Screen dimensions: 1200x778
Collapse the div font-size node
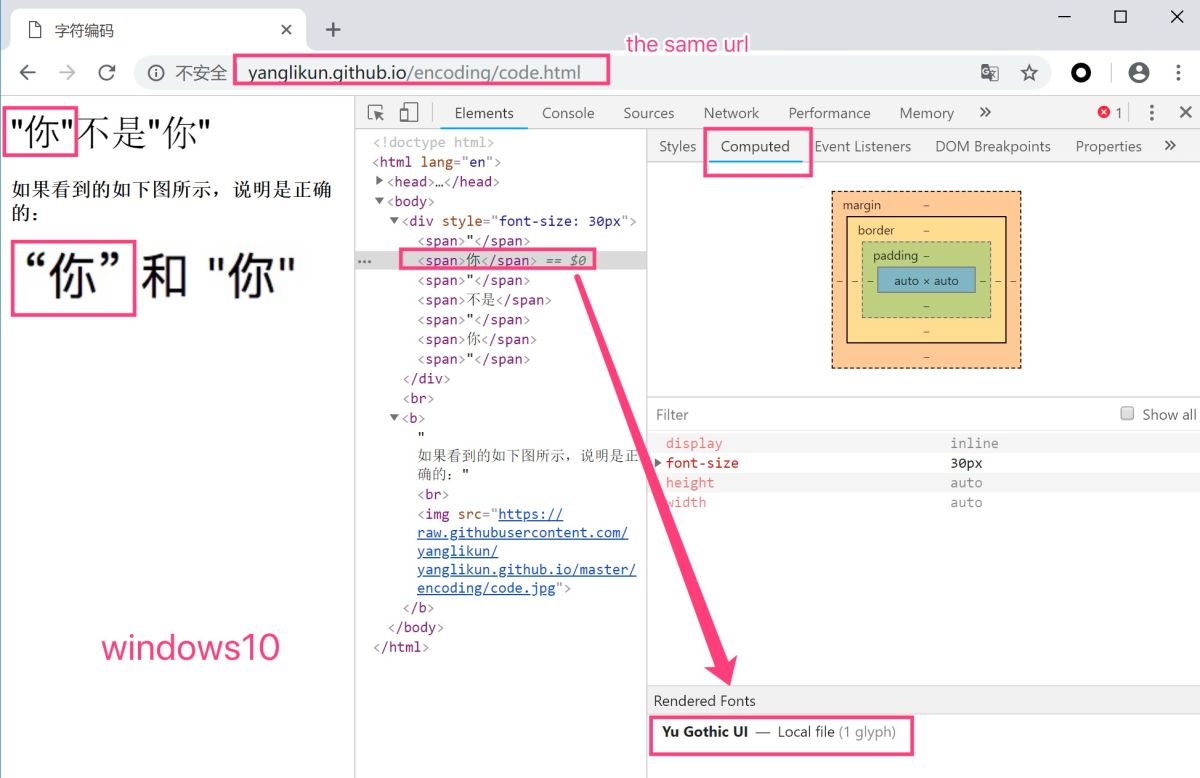(x=395, y=221)
